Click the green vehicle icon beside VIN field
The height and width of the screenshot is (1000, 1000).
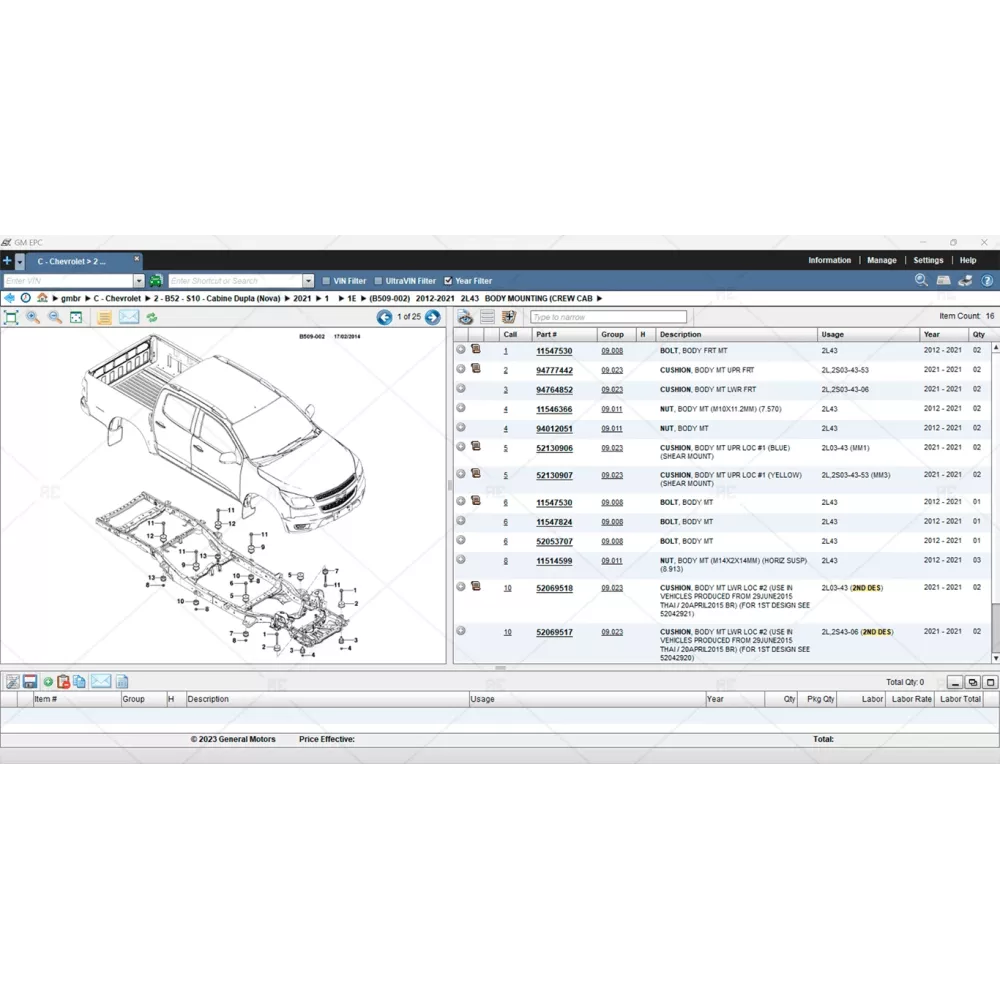(156, 281)
